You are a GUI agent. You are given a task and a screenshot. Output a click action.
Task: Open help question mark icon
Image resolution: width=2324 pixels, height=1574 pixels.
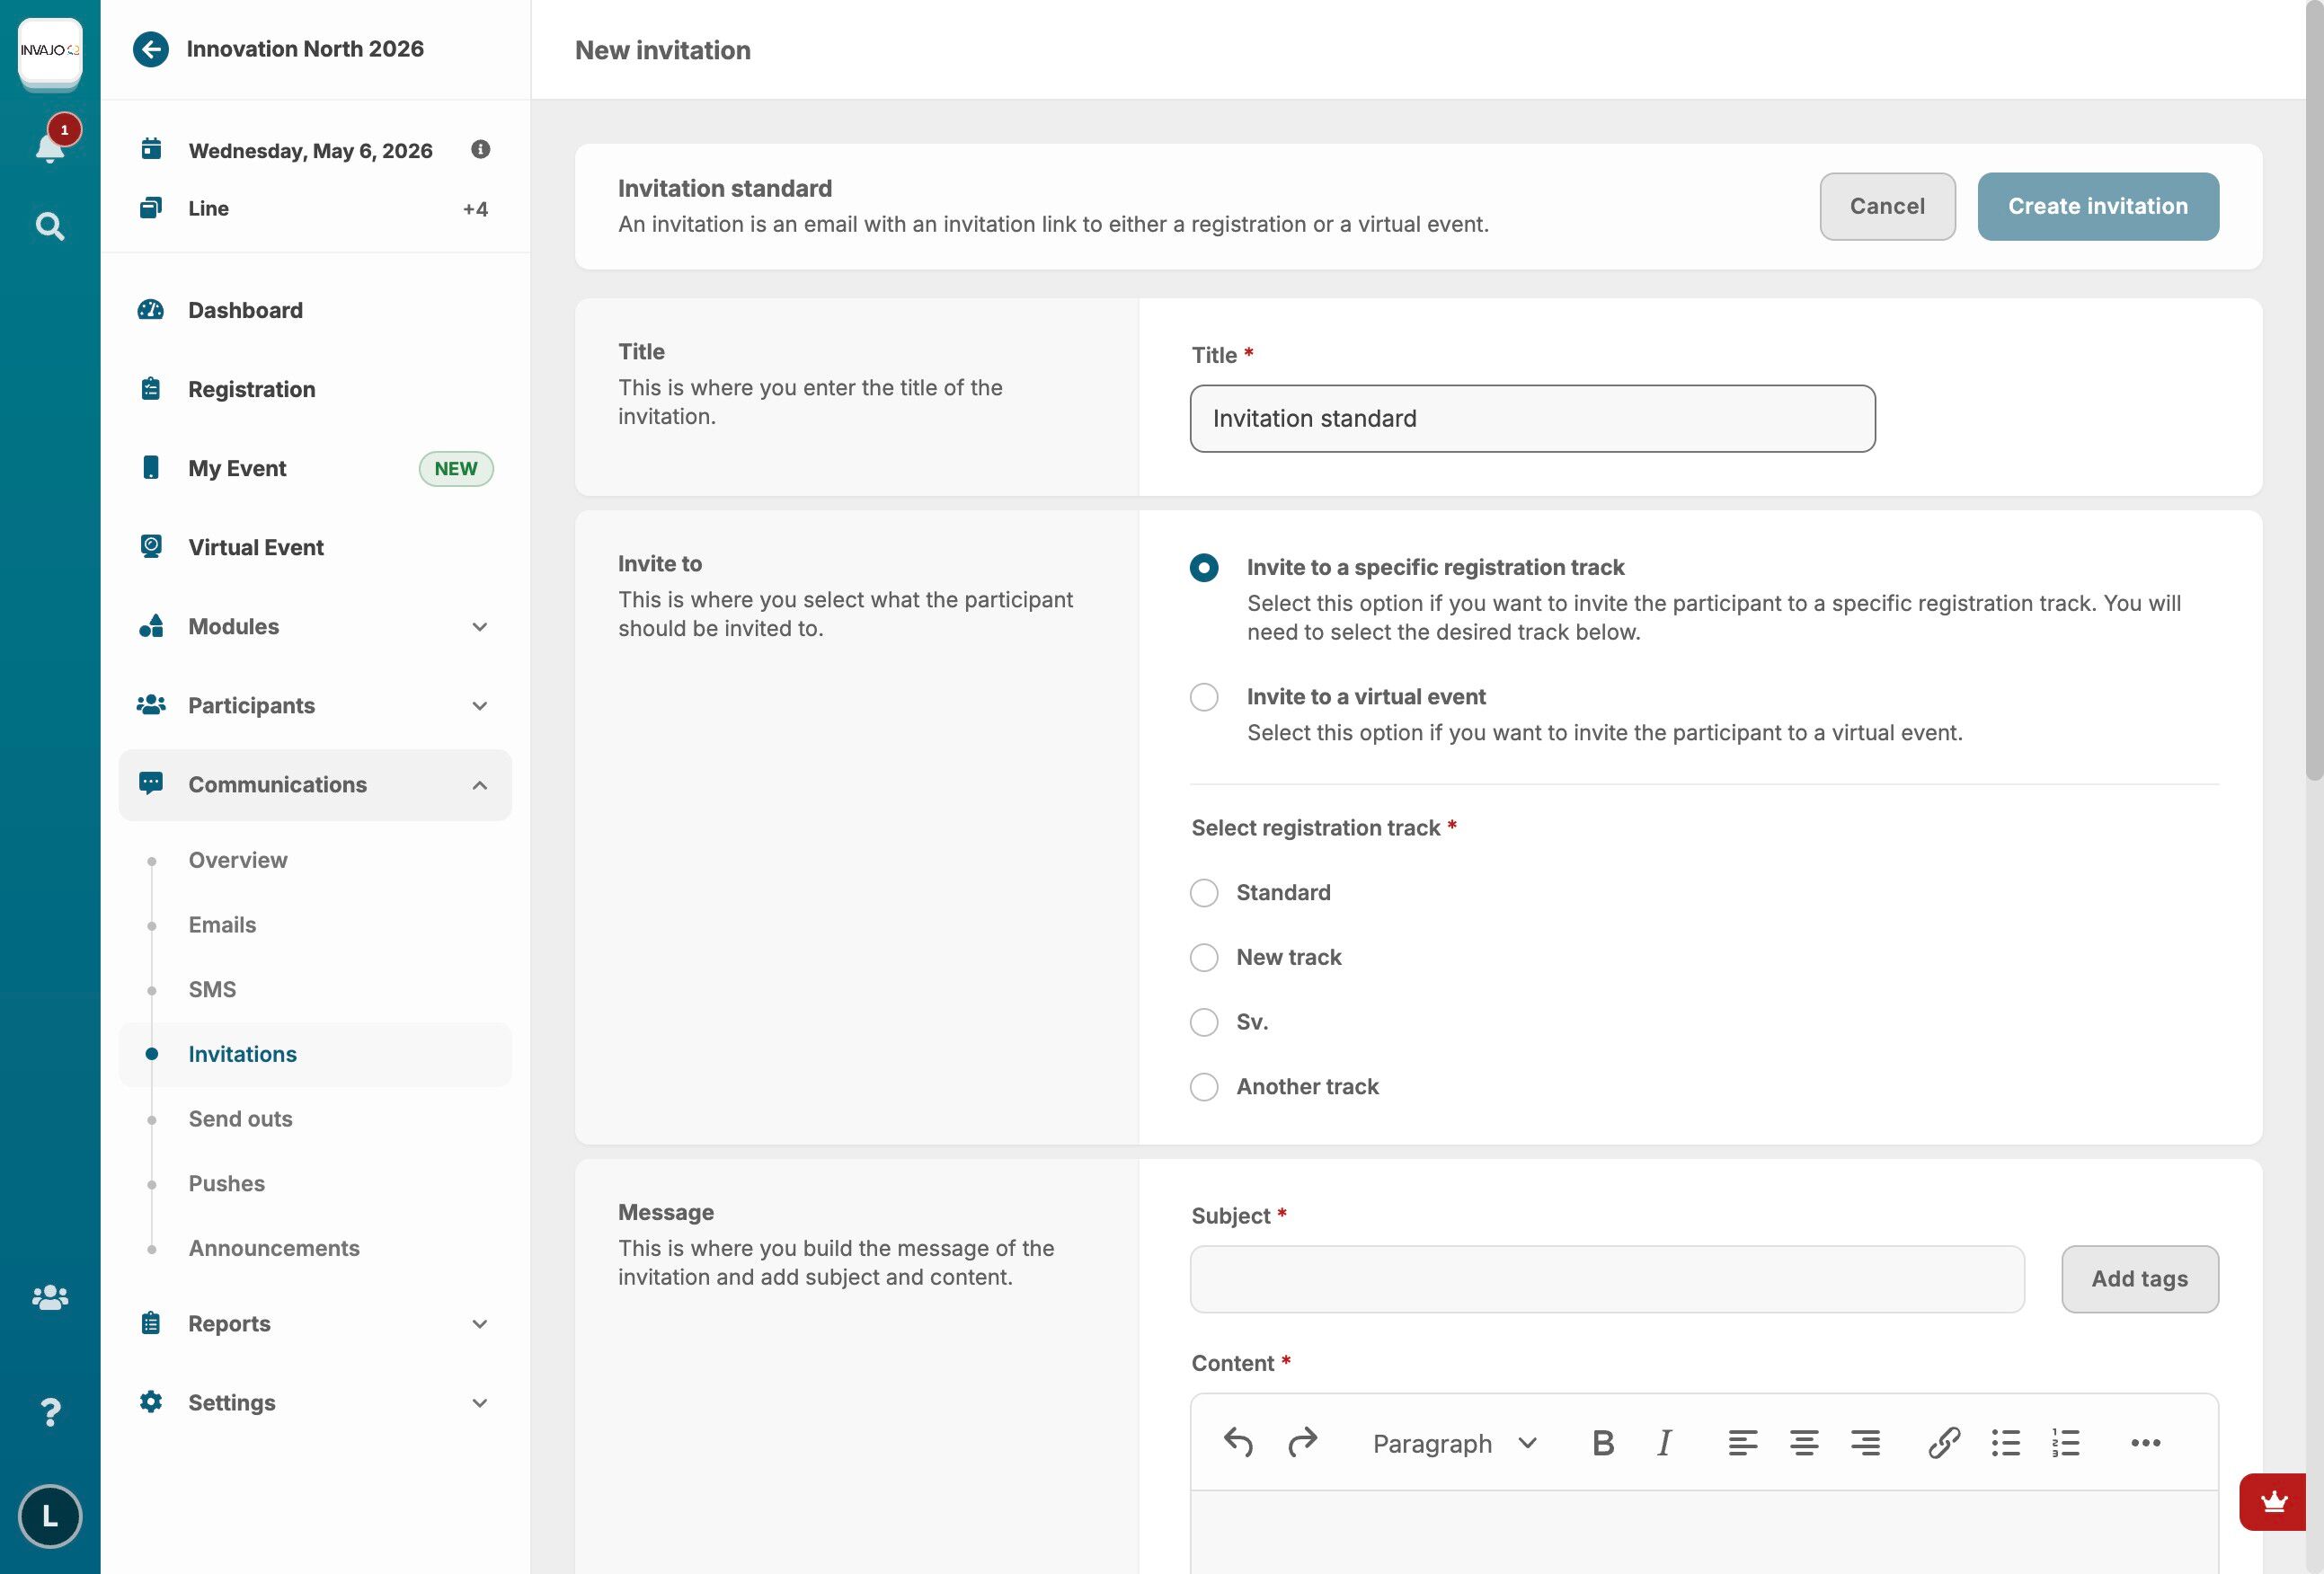pos(50,1412)
